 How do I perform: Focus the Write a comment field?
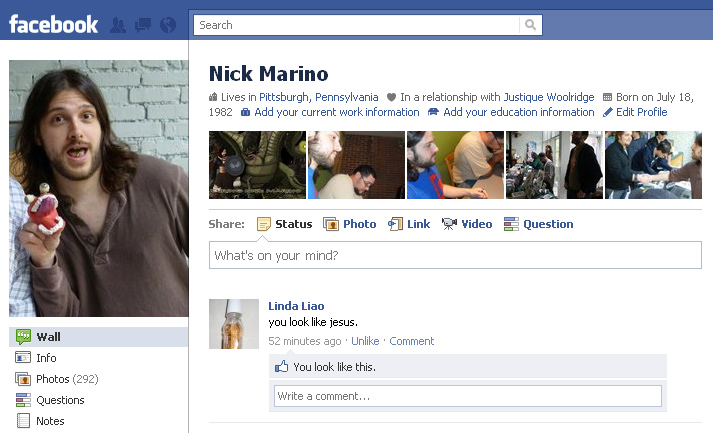(x=467, y=396)
